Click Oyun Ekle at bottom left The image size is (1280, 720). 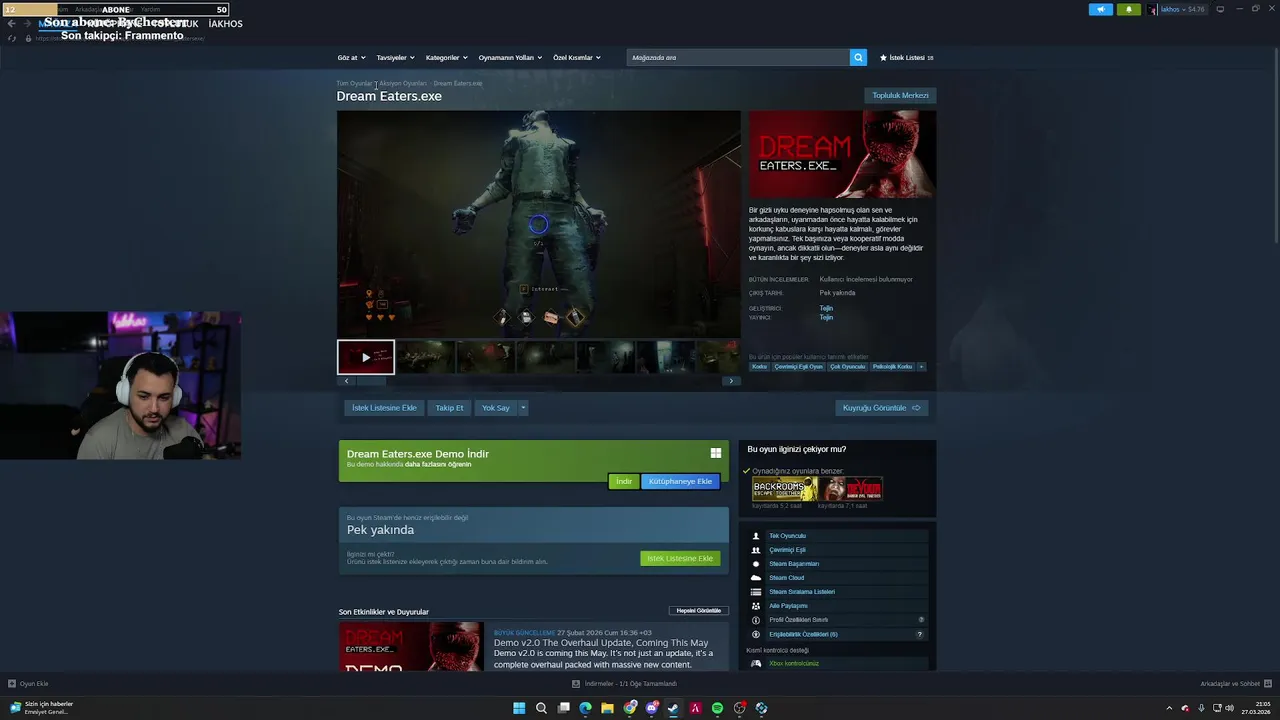(28, 684)
